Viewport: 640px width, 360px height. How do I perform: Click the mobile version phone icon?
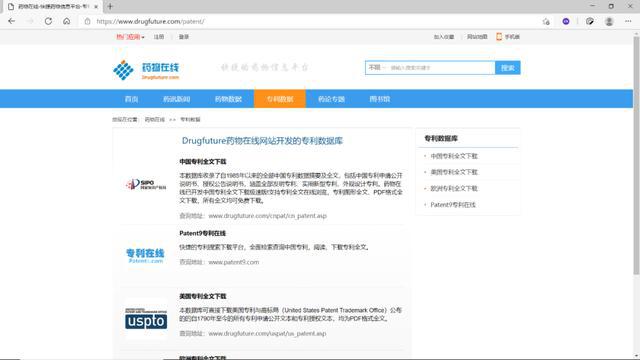pos(499,37)
